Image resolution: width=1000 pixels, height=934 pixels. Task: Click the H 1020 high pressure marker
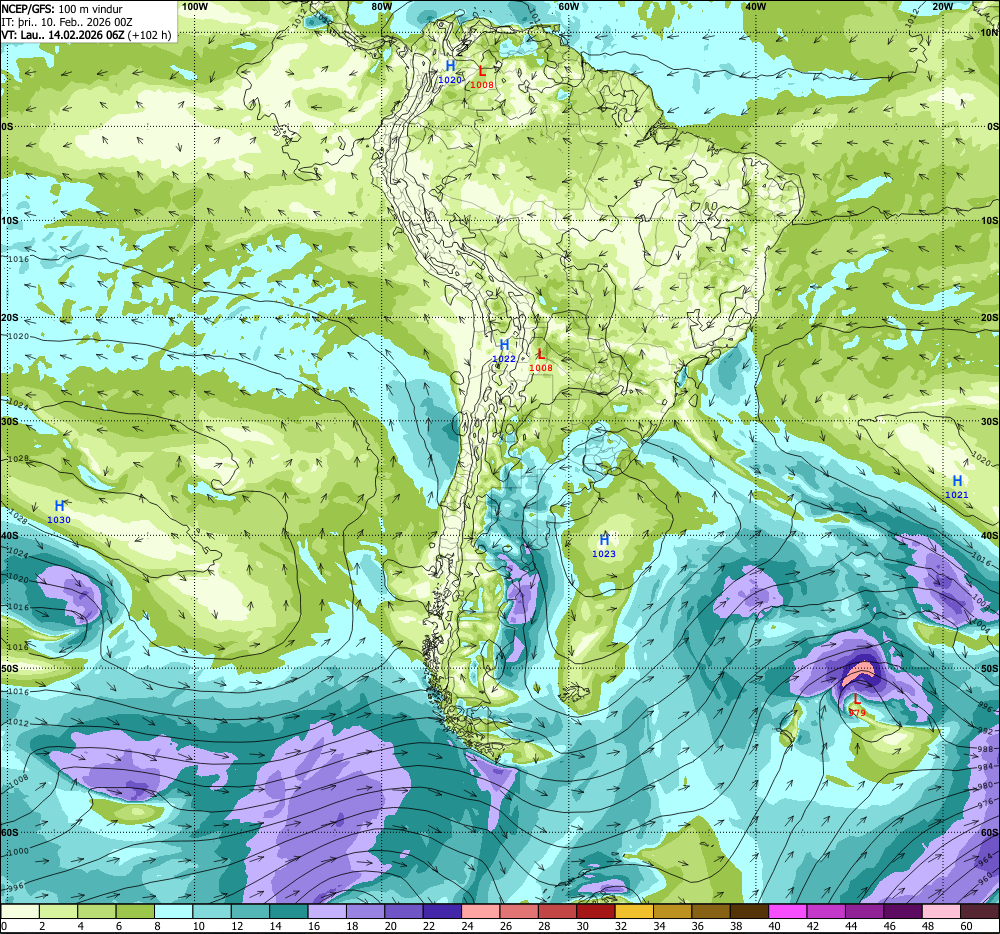[450, 71]
